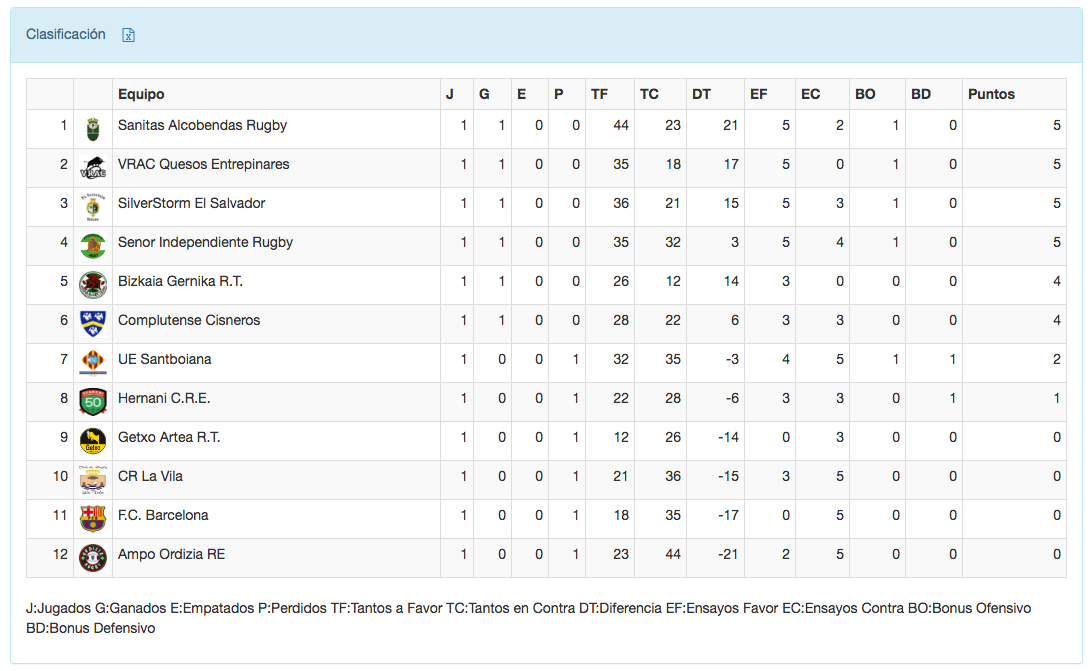The width and height of the screenshot is (1090, 671).
Task: Click the UE Santboiana crest
Action: point(93,361)
